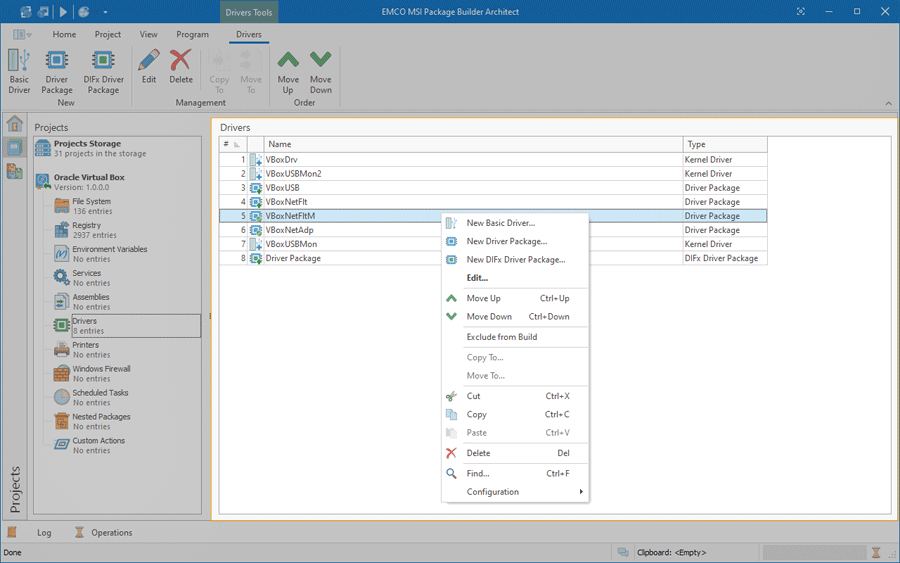Switch to the View ribbon tab
900x563 pixels.
[x=149, y=34]
